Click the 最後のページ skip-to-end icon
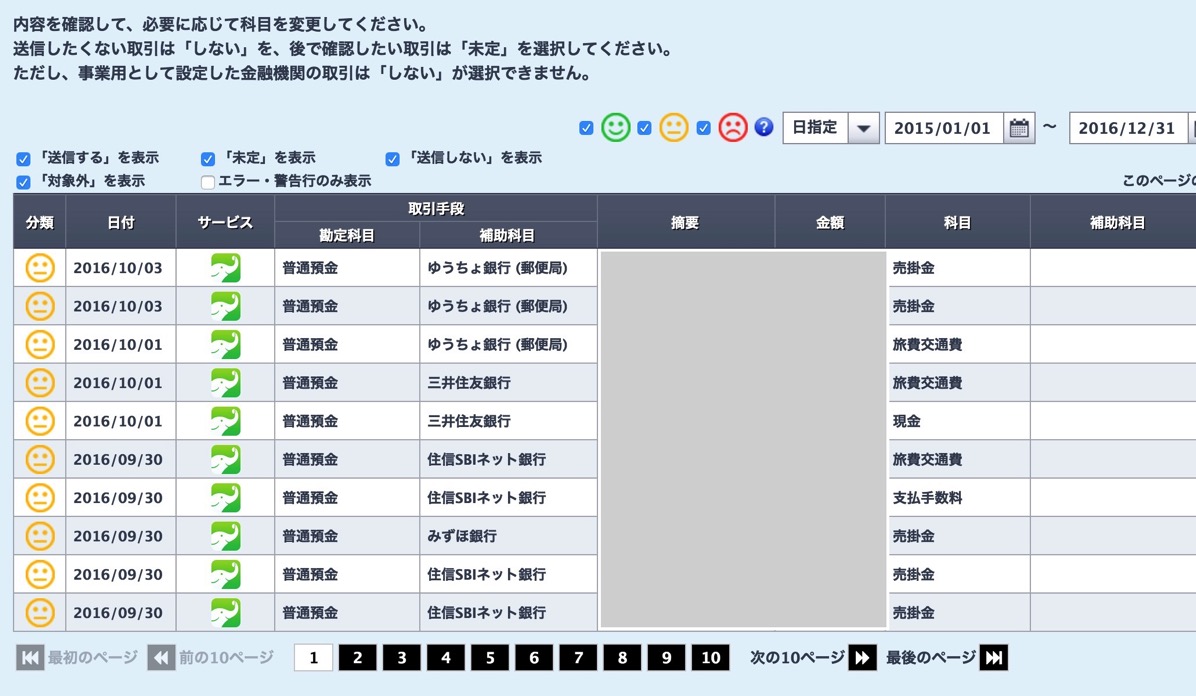Screen dimensions: 1196x696 pos(994,658)
